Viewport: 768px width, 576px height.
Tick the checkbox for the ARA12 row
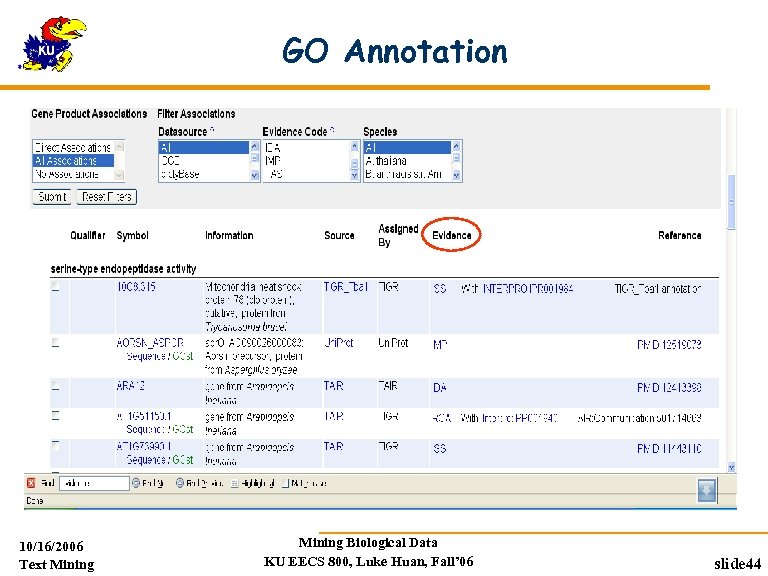[56, 385]
